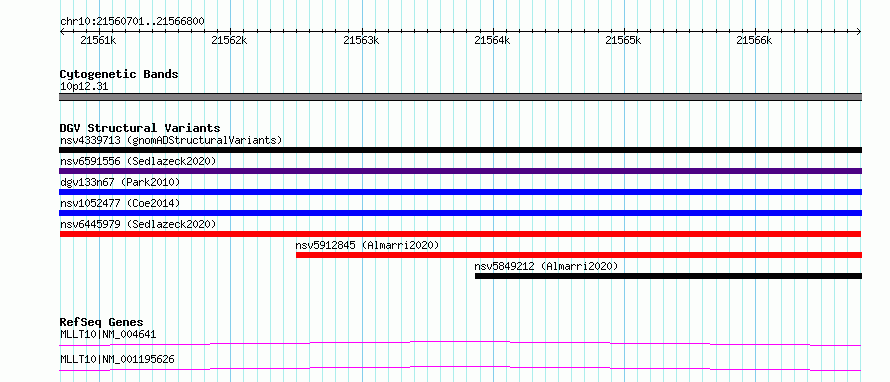The image size is (890, 382).
Task: Open the nsv4339713 (gnomADStructuralVariants) label
Action: coord(171,140)
